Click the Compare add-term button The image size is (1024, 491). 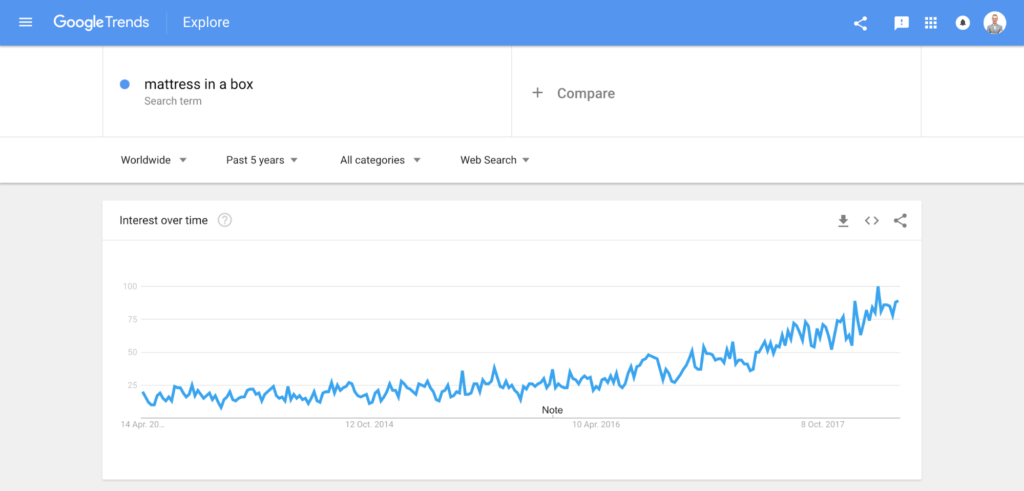[573, 93]
